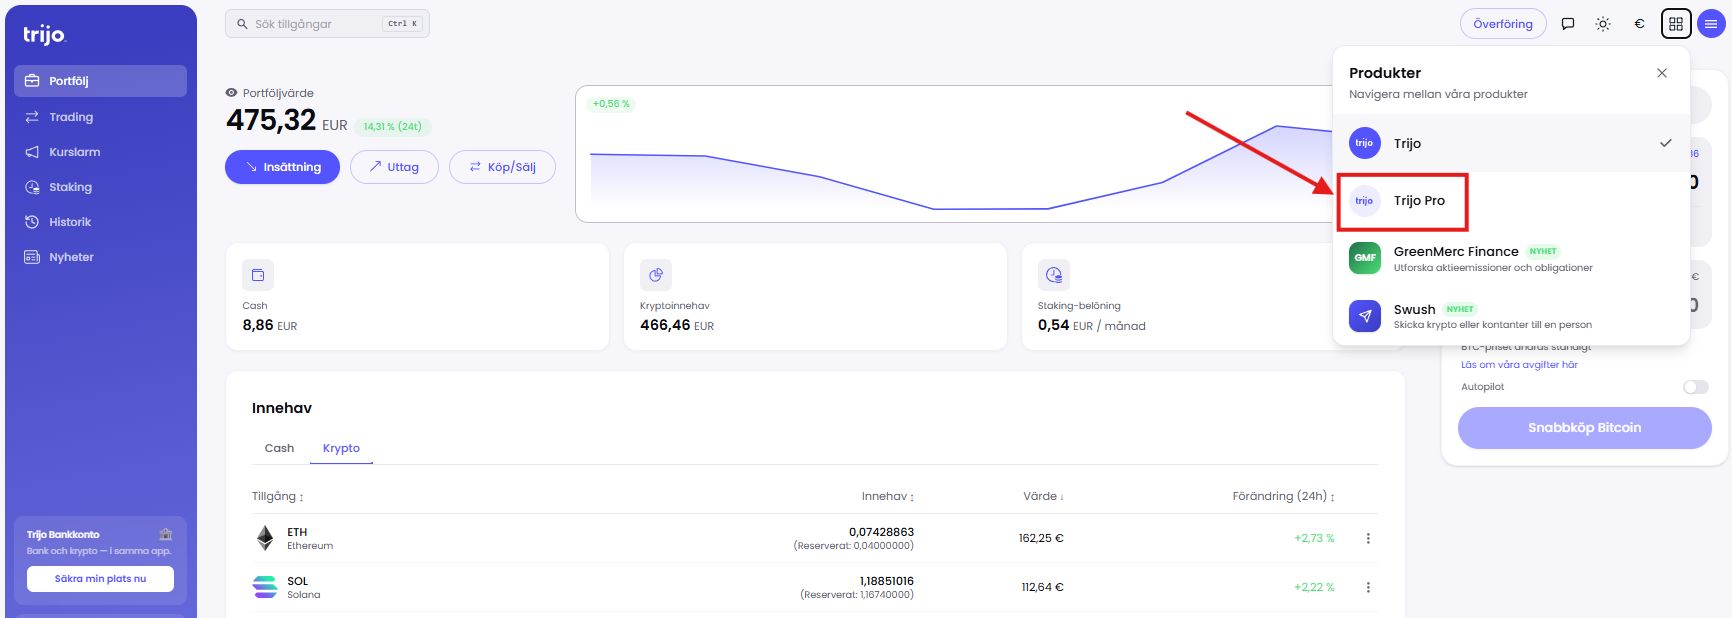The height and width of the screenshot is (618, 1732).
Task: Sort by Förändring (24h) column
Action: pyautogui.click(x=1283, y=496)
